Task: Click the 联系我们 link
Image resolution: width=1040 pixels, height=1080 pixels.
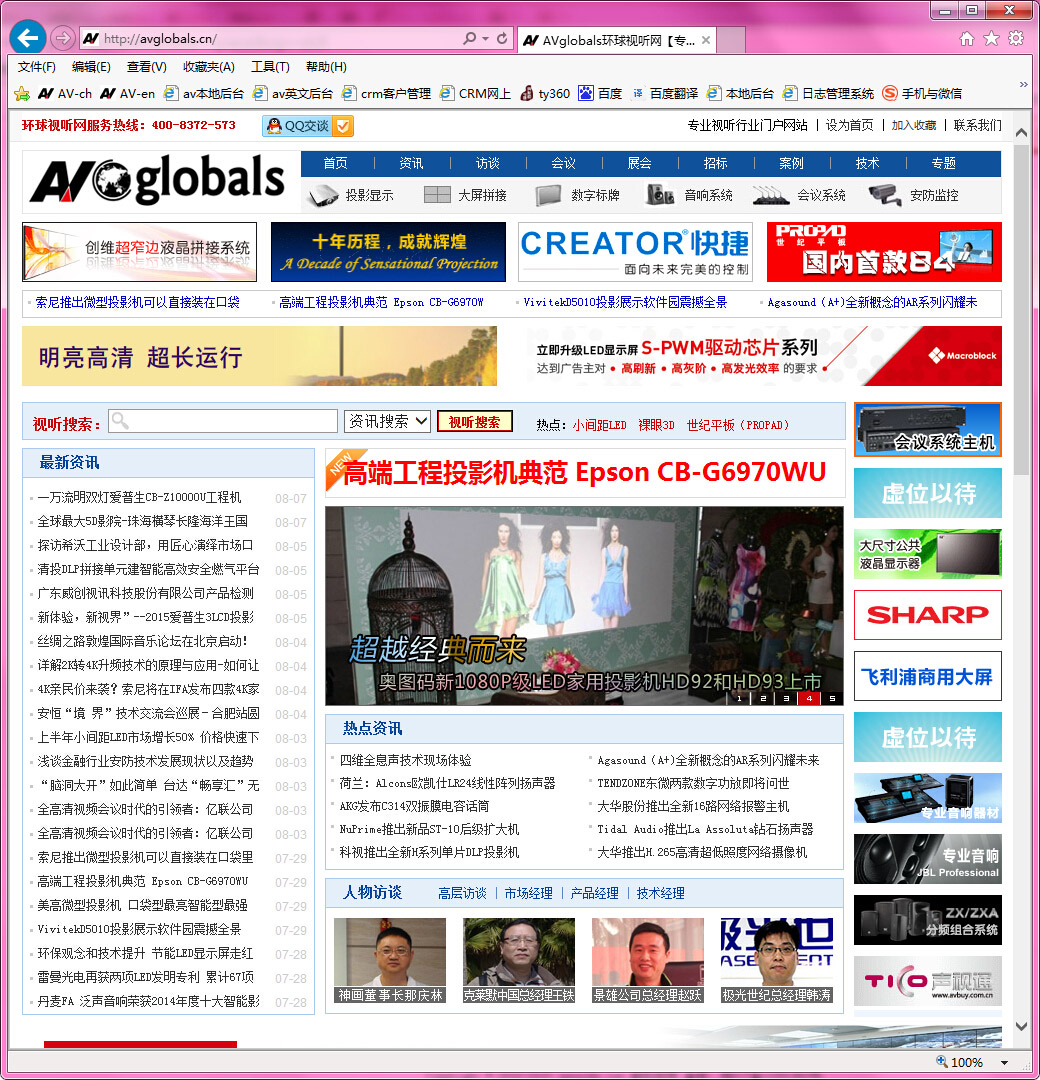Action: 977,125
